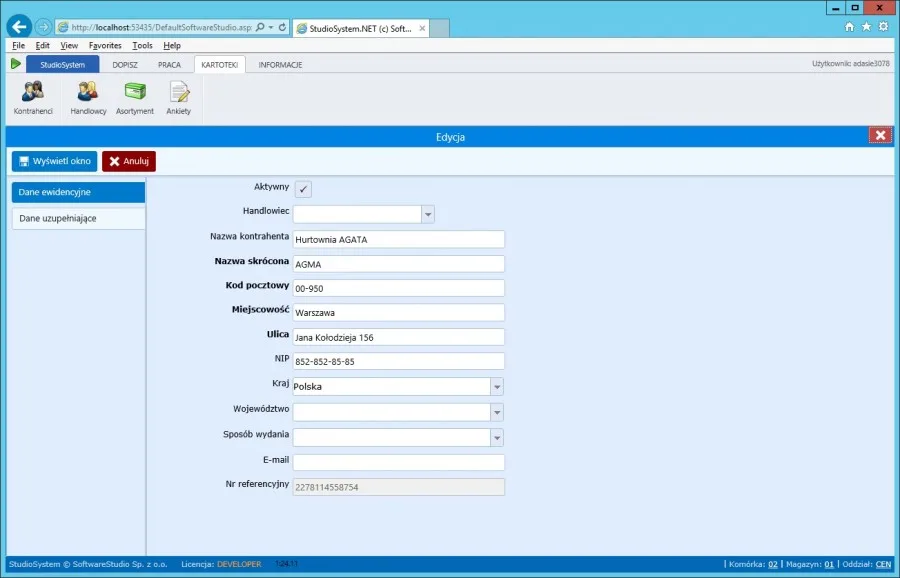Open the Kontrahenci card file
The image size is (900, 578).
click(x=33, y=98)
